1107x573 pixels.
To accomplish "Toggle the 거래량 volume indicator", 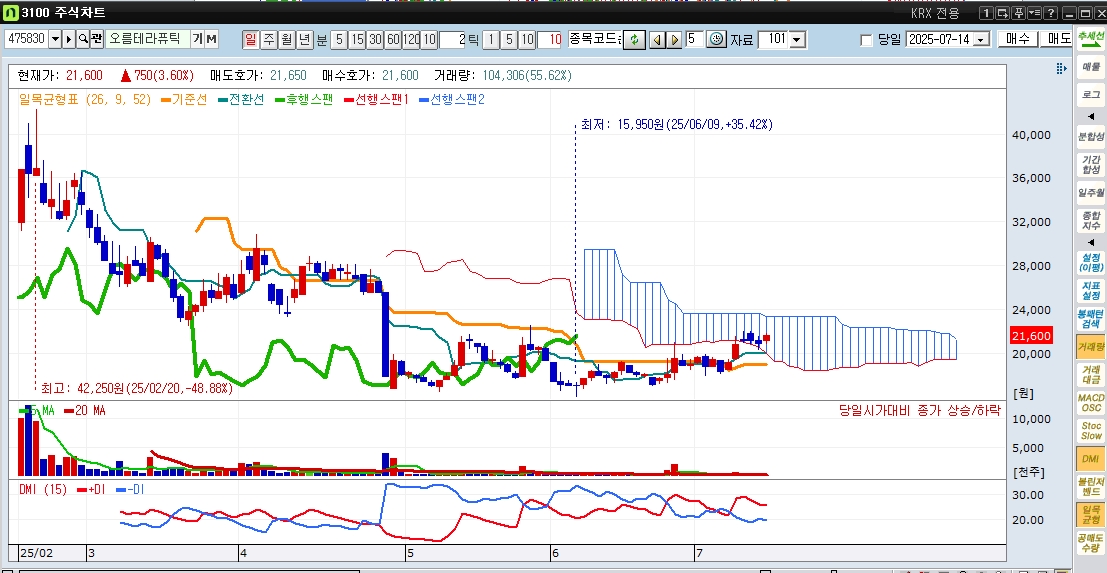I will click(1090, 347).
